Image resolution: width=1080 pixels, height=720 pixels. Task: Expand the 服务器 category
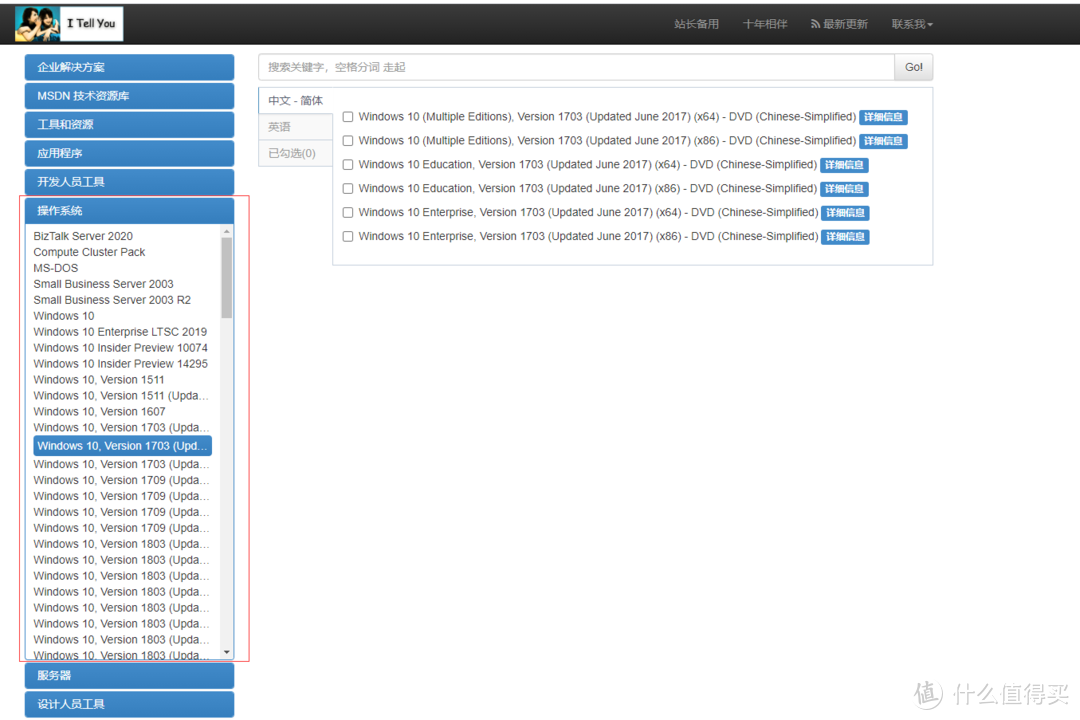pos(129,675)
